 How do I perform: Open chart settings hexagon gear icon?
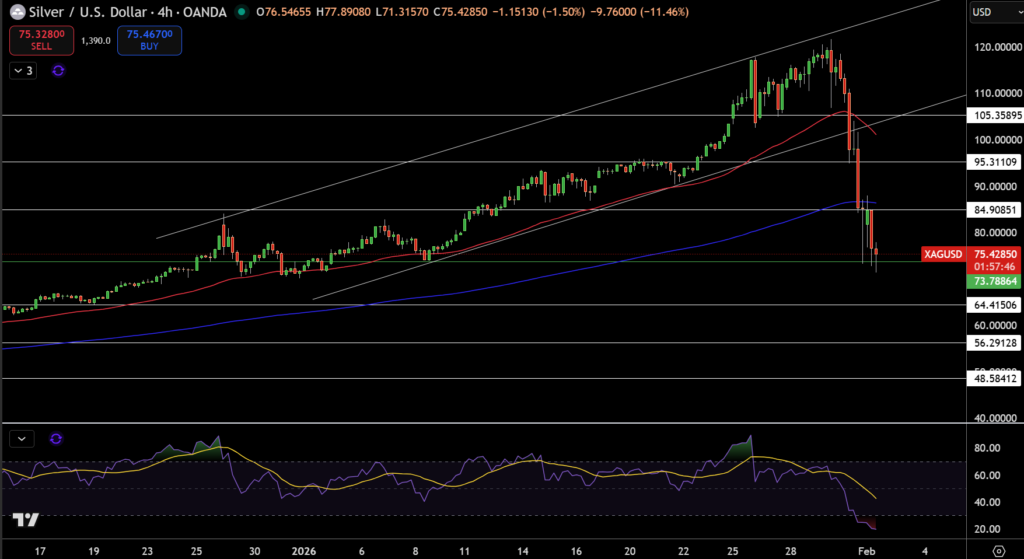[x=997, y=550]
